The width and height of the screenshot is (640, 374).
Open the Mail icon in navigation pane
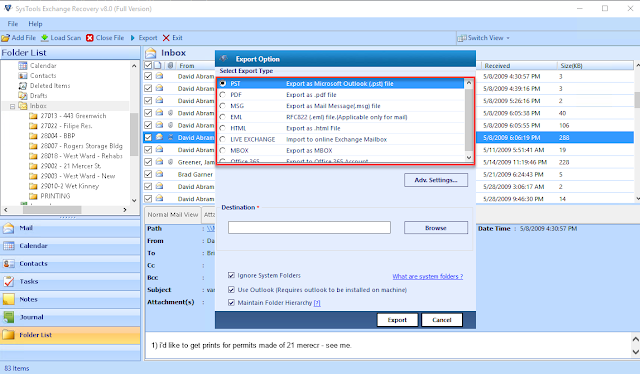(8, 228)
